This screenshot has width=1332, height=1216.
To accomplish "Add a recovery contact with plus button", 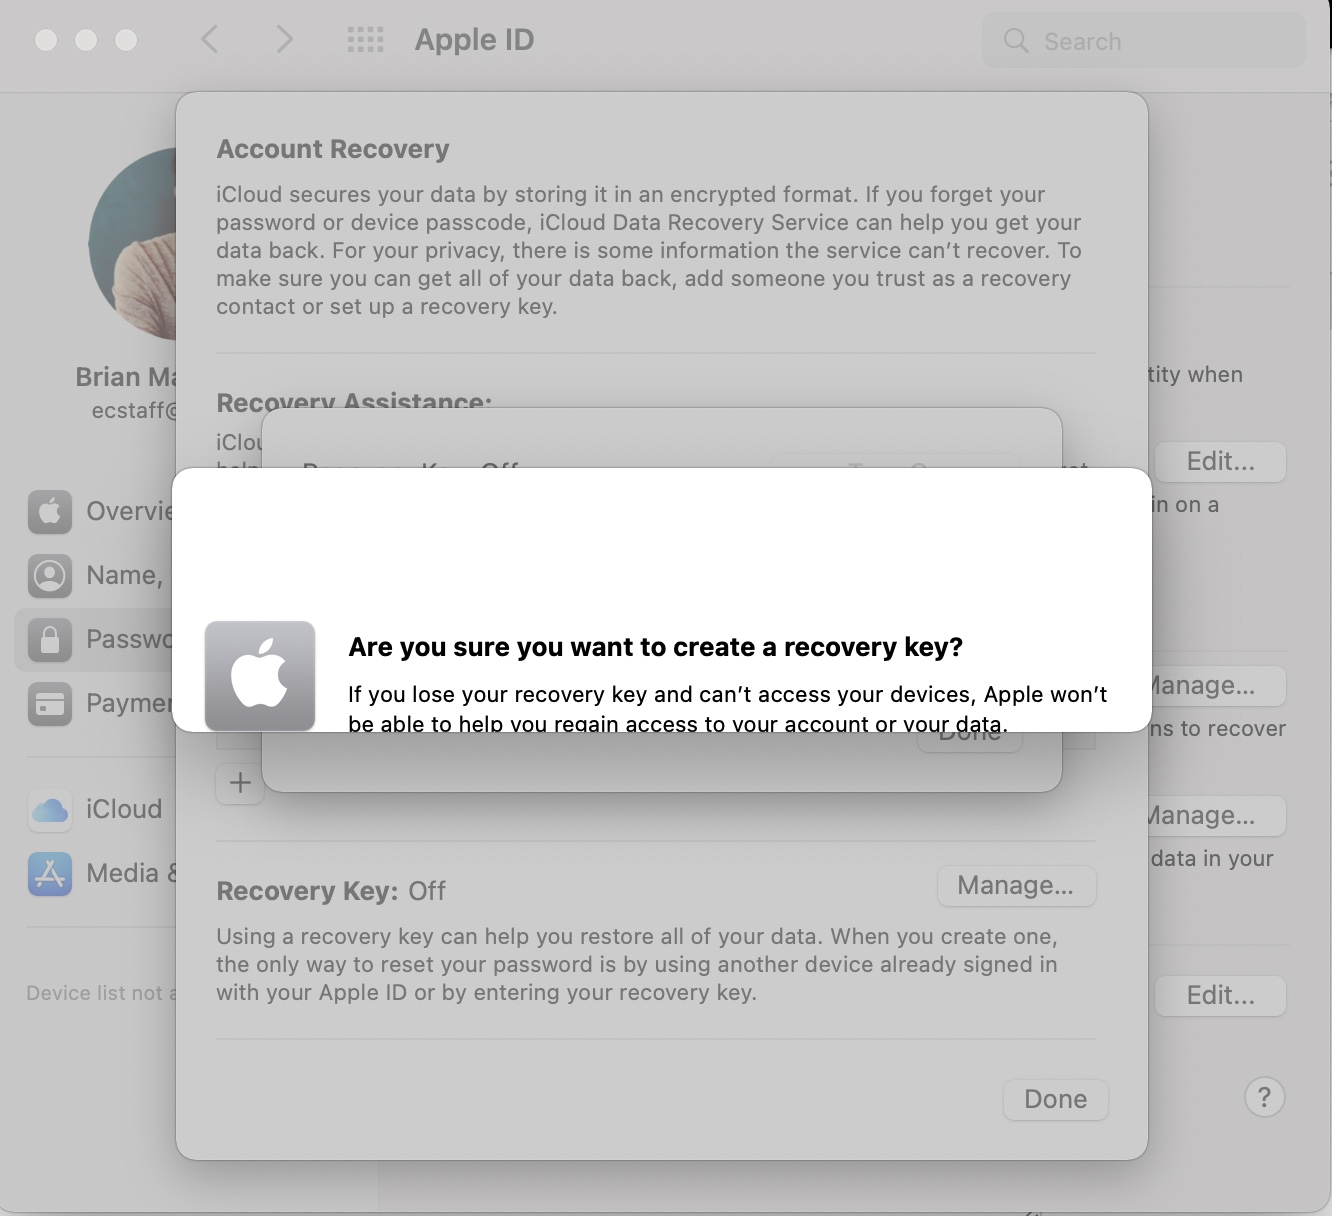I will pos(240,782).
